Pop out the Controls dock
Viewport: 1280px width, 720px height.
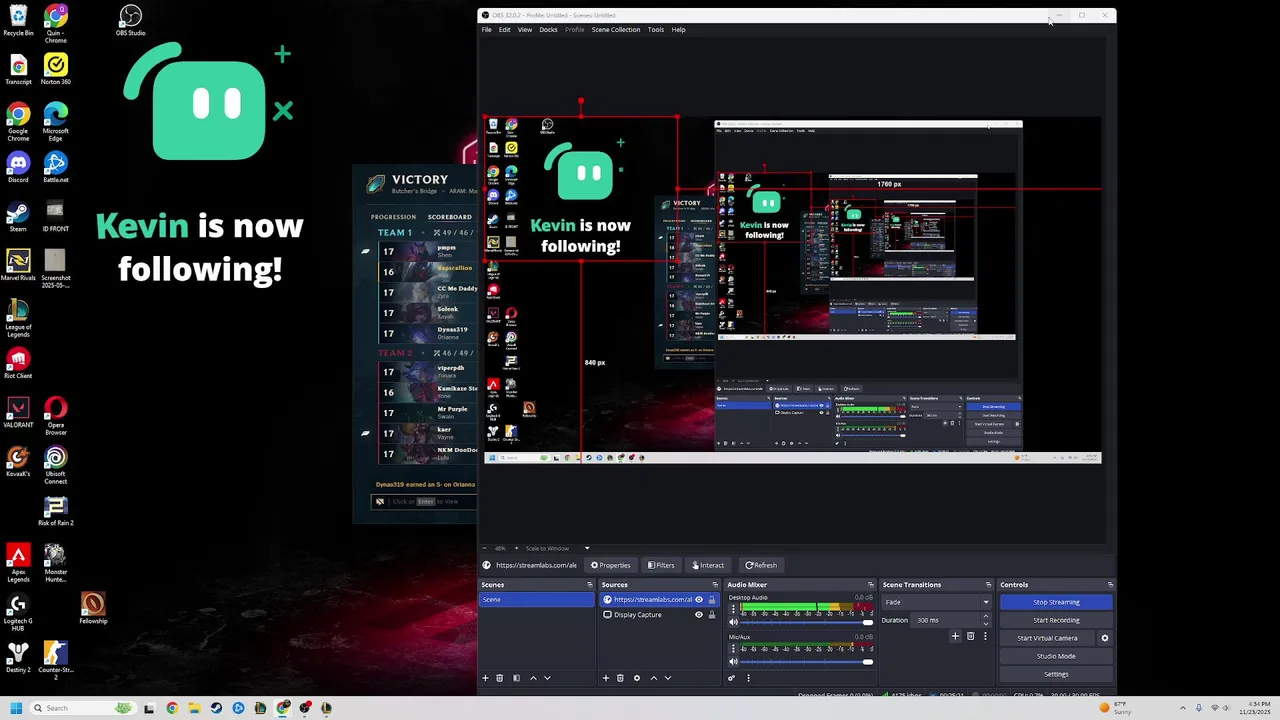tap(1110, 585)
